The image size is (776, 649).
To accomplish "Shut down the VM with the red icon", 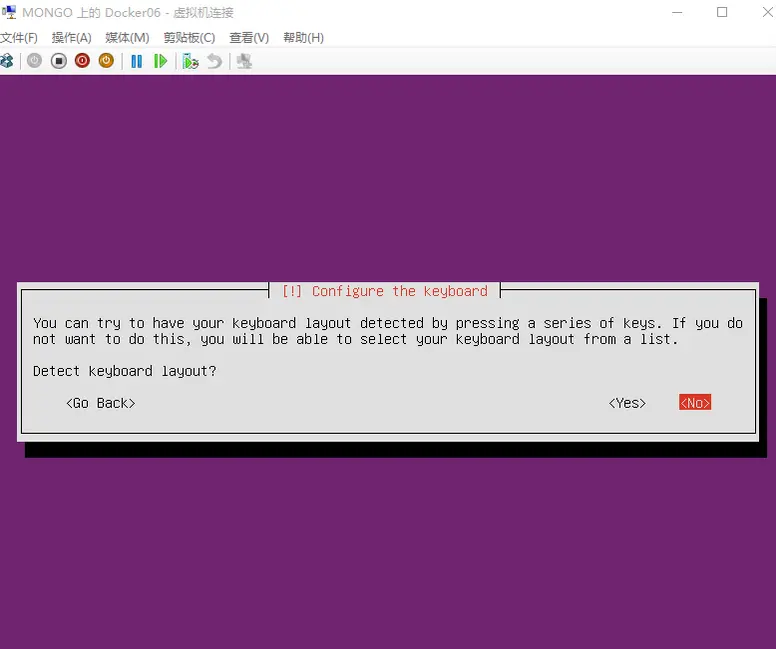I will [x=82, y=61].
